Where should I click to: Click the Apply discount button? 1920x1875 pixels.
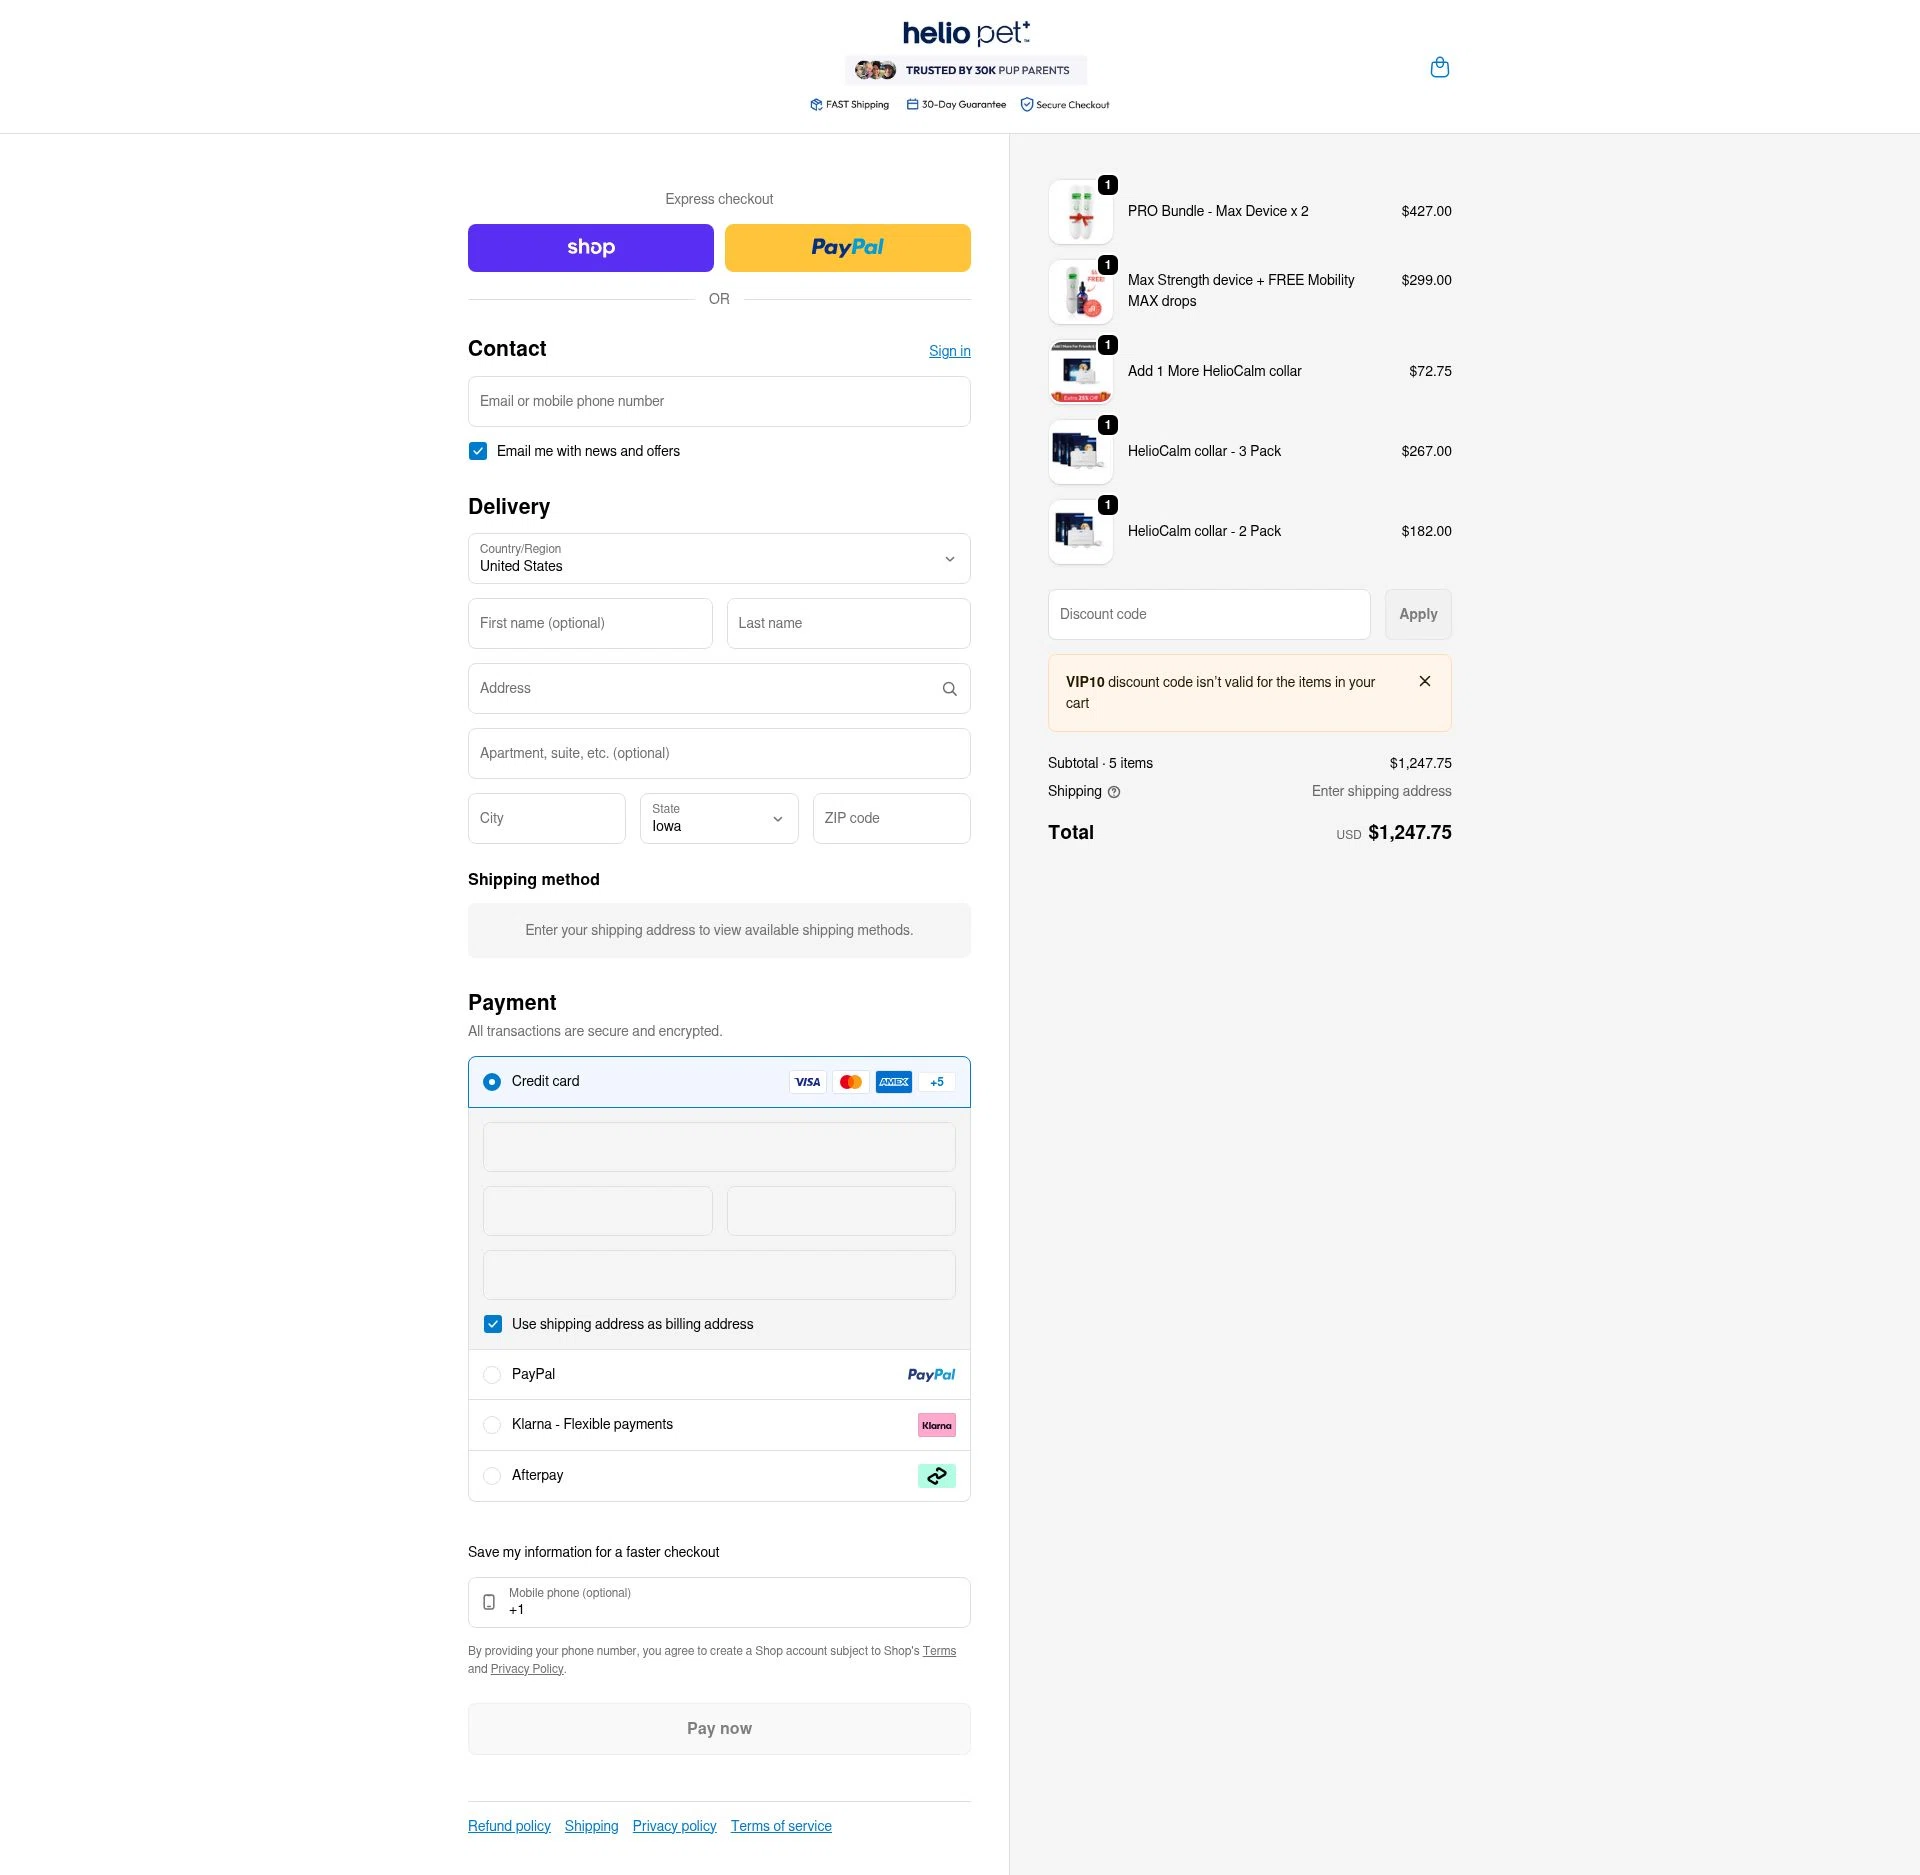click(1417, 614)
